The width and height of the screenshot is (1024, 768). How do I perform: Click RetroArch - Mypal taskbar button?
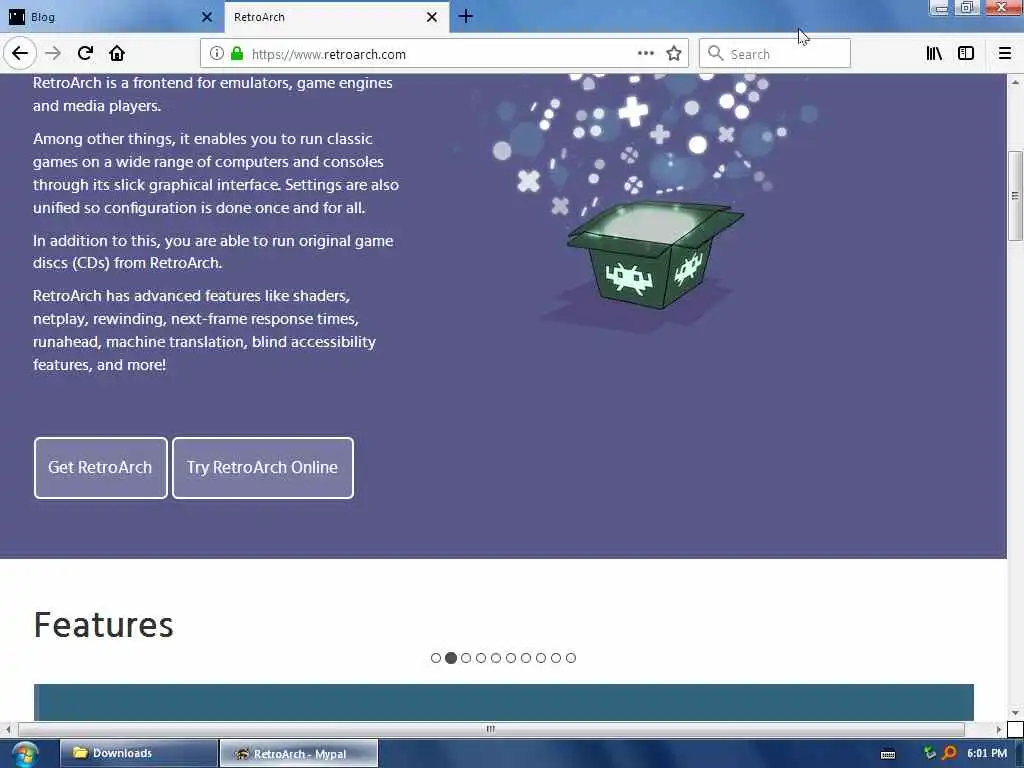tap(299, 754)
